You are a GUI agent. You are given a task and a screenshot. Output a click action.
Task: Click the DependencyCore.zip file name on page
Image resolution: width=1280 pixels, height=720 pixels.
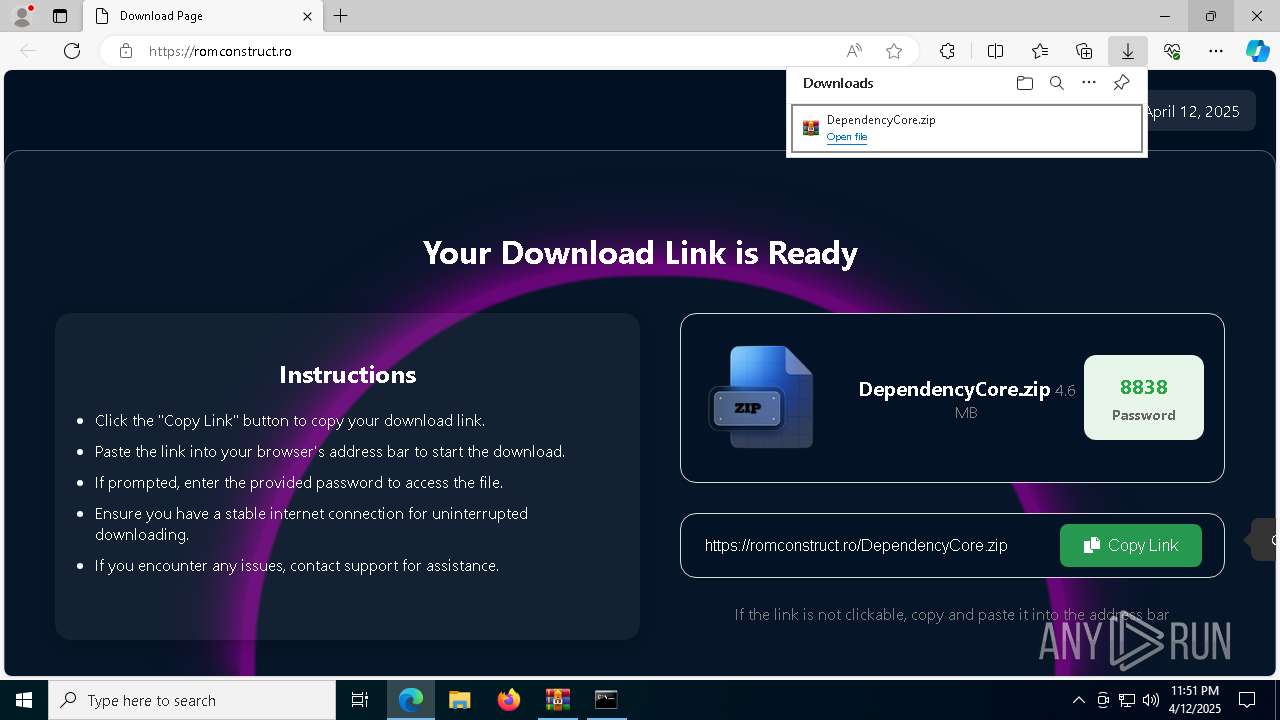pyautogui.click(x=954, y=389)
